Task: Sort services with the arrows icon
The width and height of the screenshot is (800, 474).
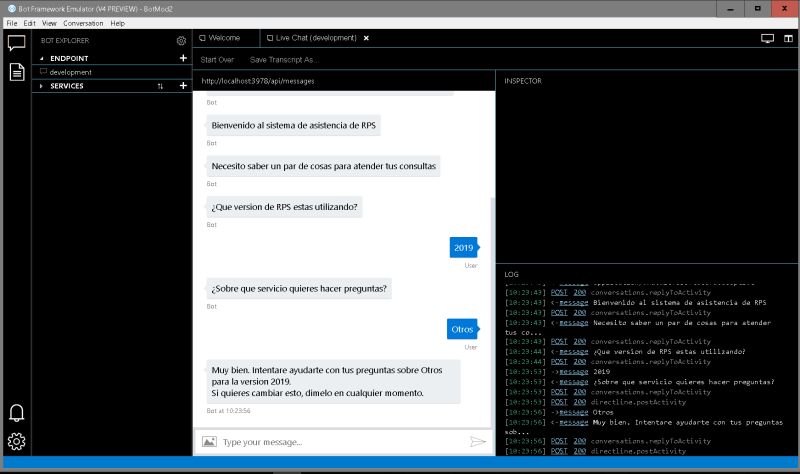Action: [x=160, y=86]
